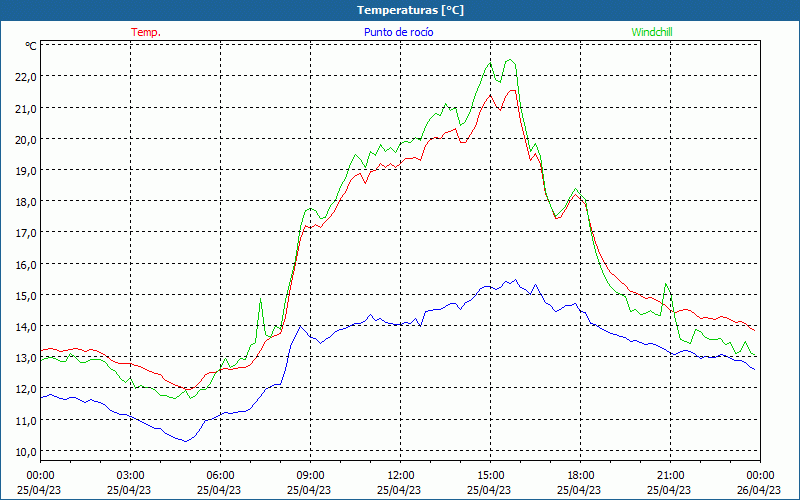Select the red Temp. legend label
This screenshot has width=800, height=500.
point(146,32)
